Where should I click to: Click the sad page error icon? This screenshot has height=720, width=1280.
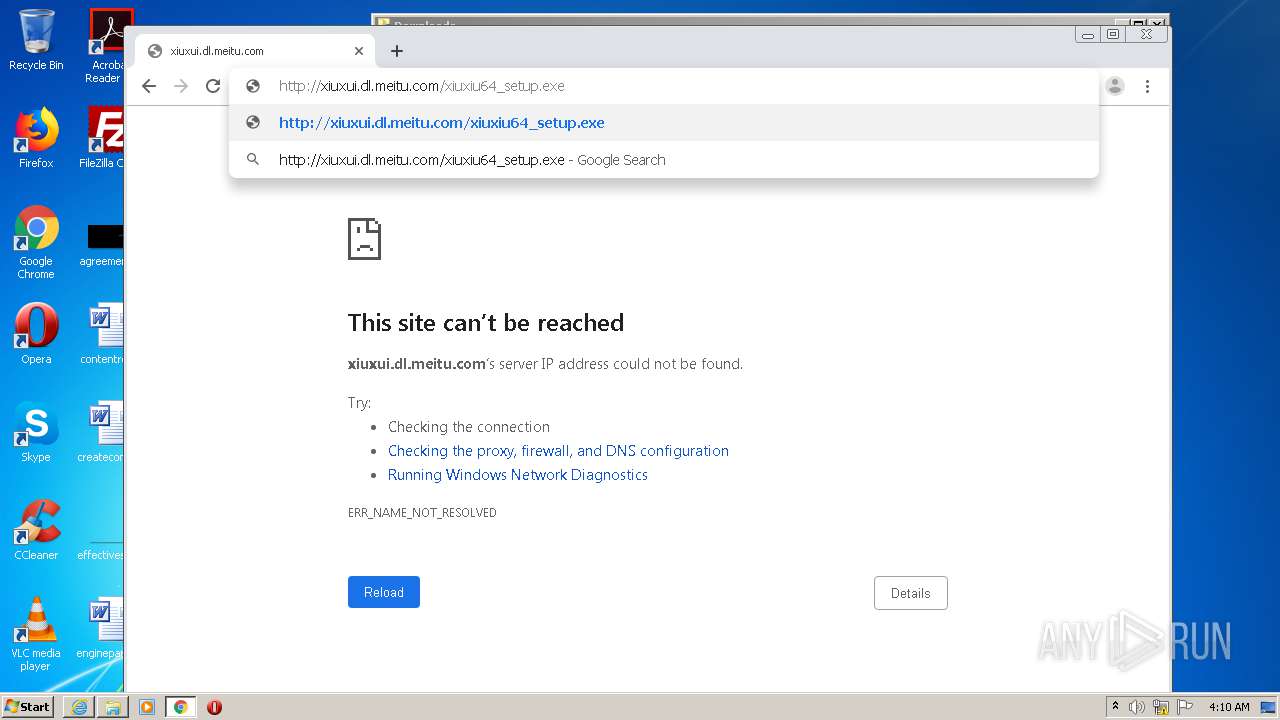tap(364, 239)
